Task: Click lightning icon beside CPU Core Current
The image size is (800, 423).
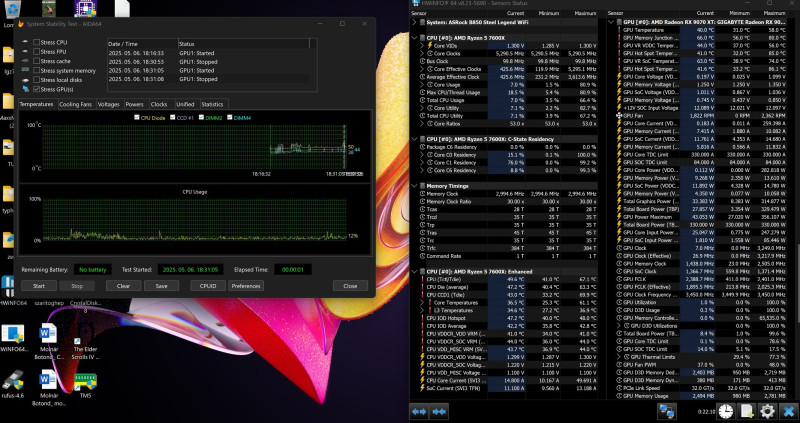Action: (422, 380)
